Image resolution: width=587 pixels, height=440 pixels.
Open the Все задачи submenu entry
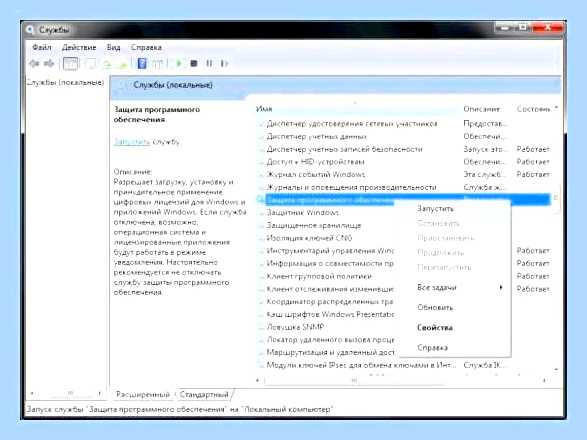[x=437, y=287]
